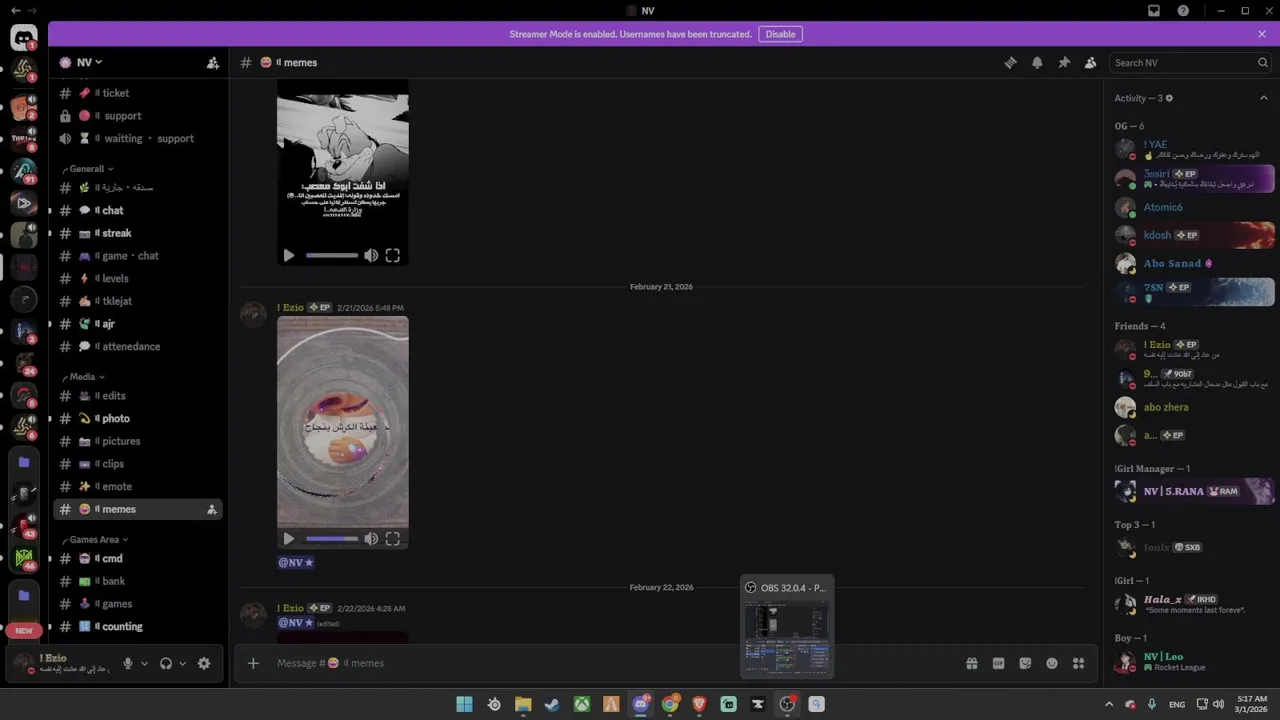Open Windows Start menu
The image size is (1280, 720).
coord(464,704)
